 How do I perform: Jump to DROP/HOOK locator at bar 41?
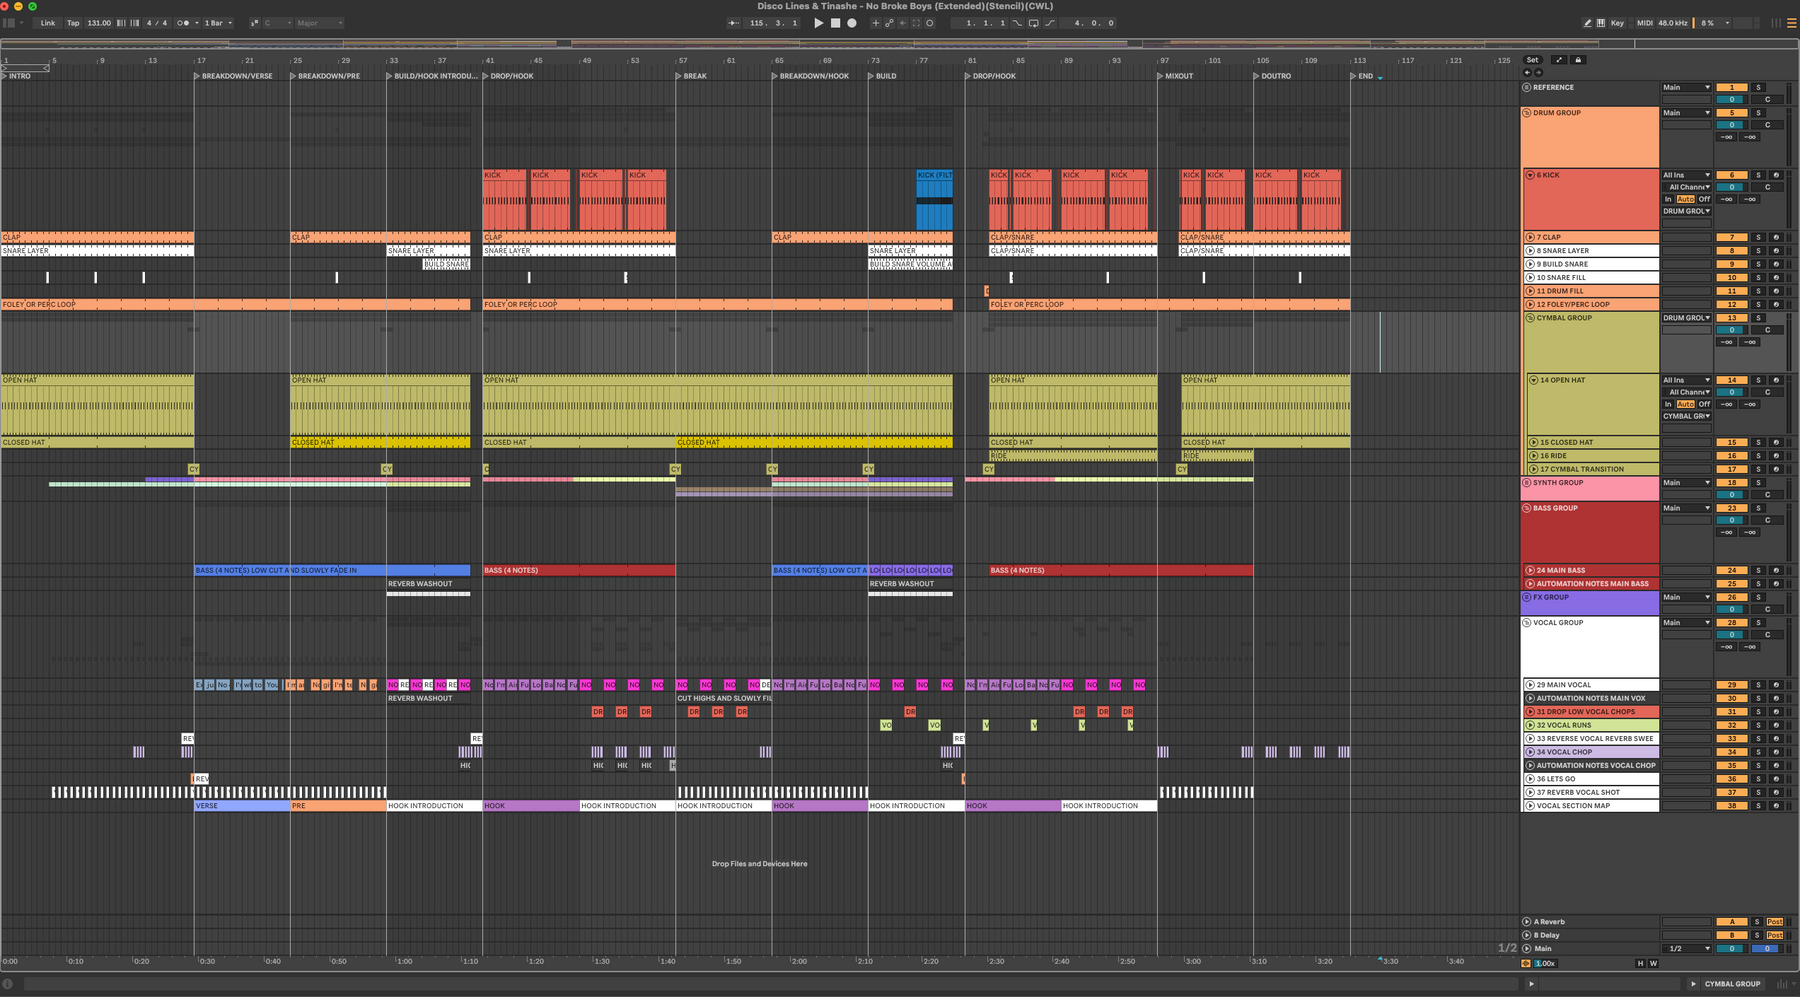(510, 76)
